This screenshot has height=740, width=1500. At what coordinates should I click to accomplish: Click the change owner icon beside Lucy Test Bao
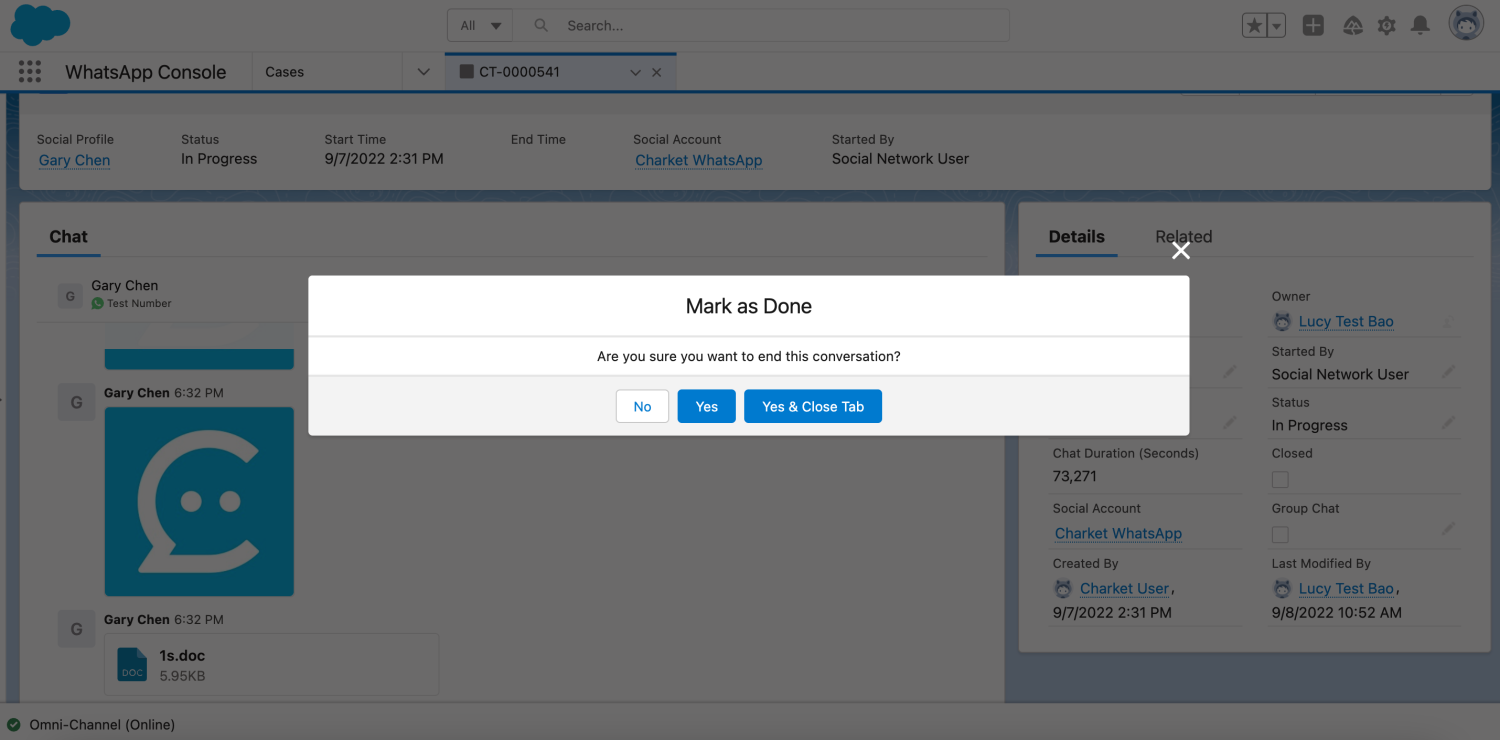pyautogui.click(x=1449, y=321)
